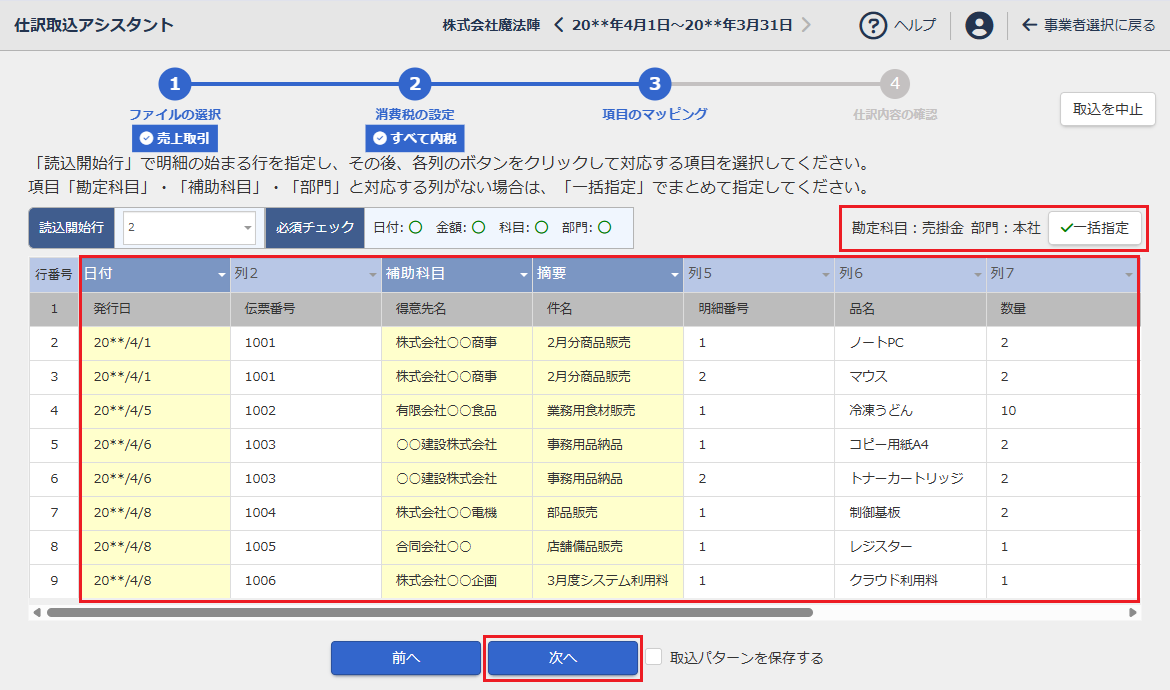Click the Help question mark icon

(873, 25)
